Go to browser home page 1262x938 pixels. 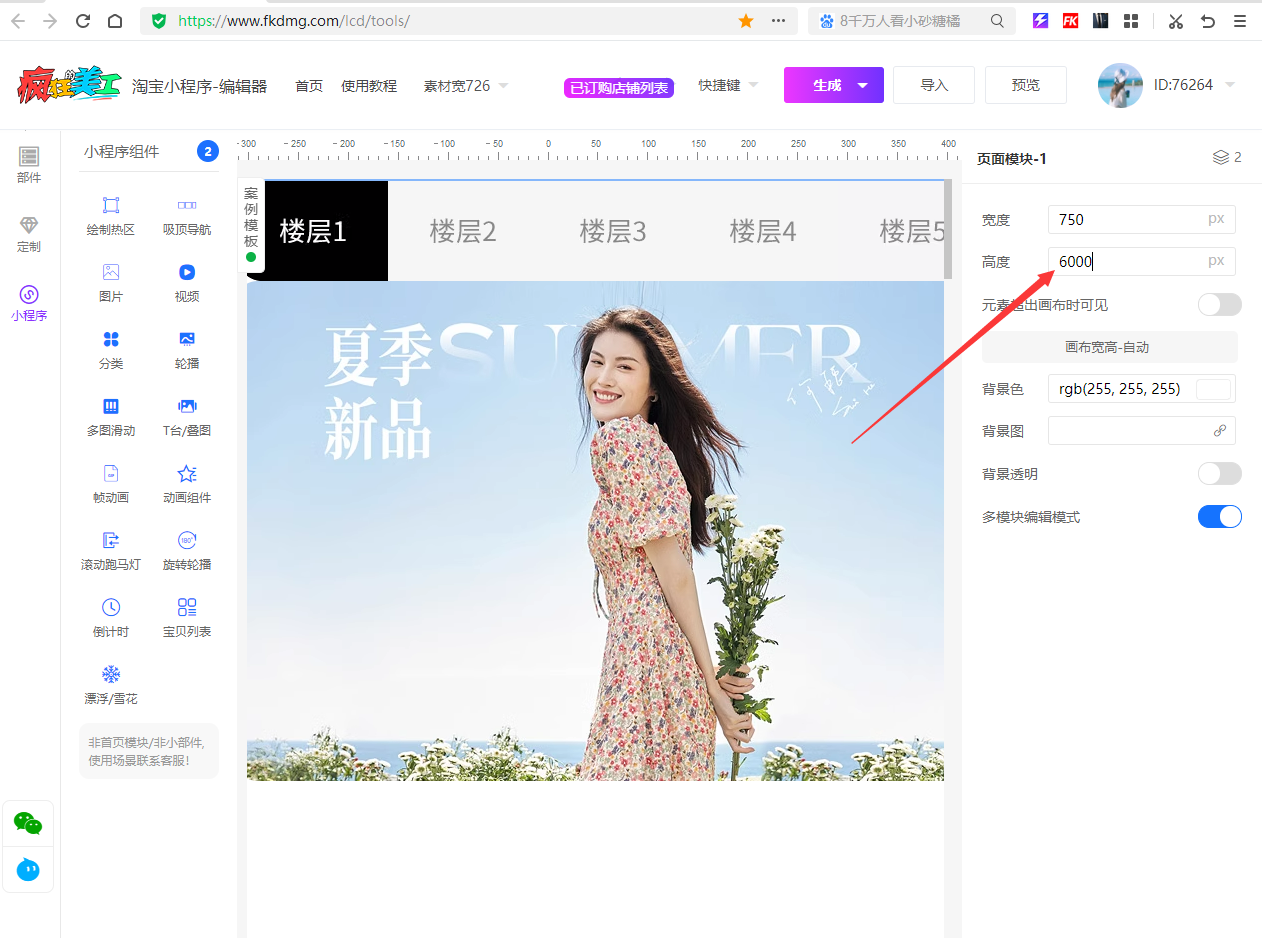[115, 20]
